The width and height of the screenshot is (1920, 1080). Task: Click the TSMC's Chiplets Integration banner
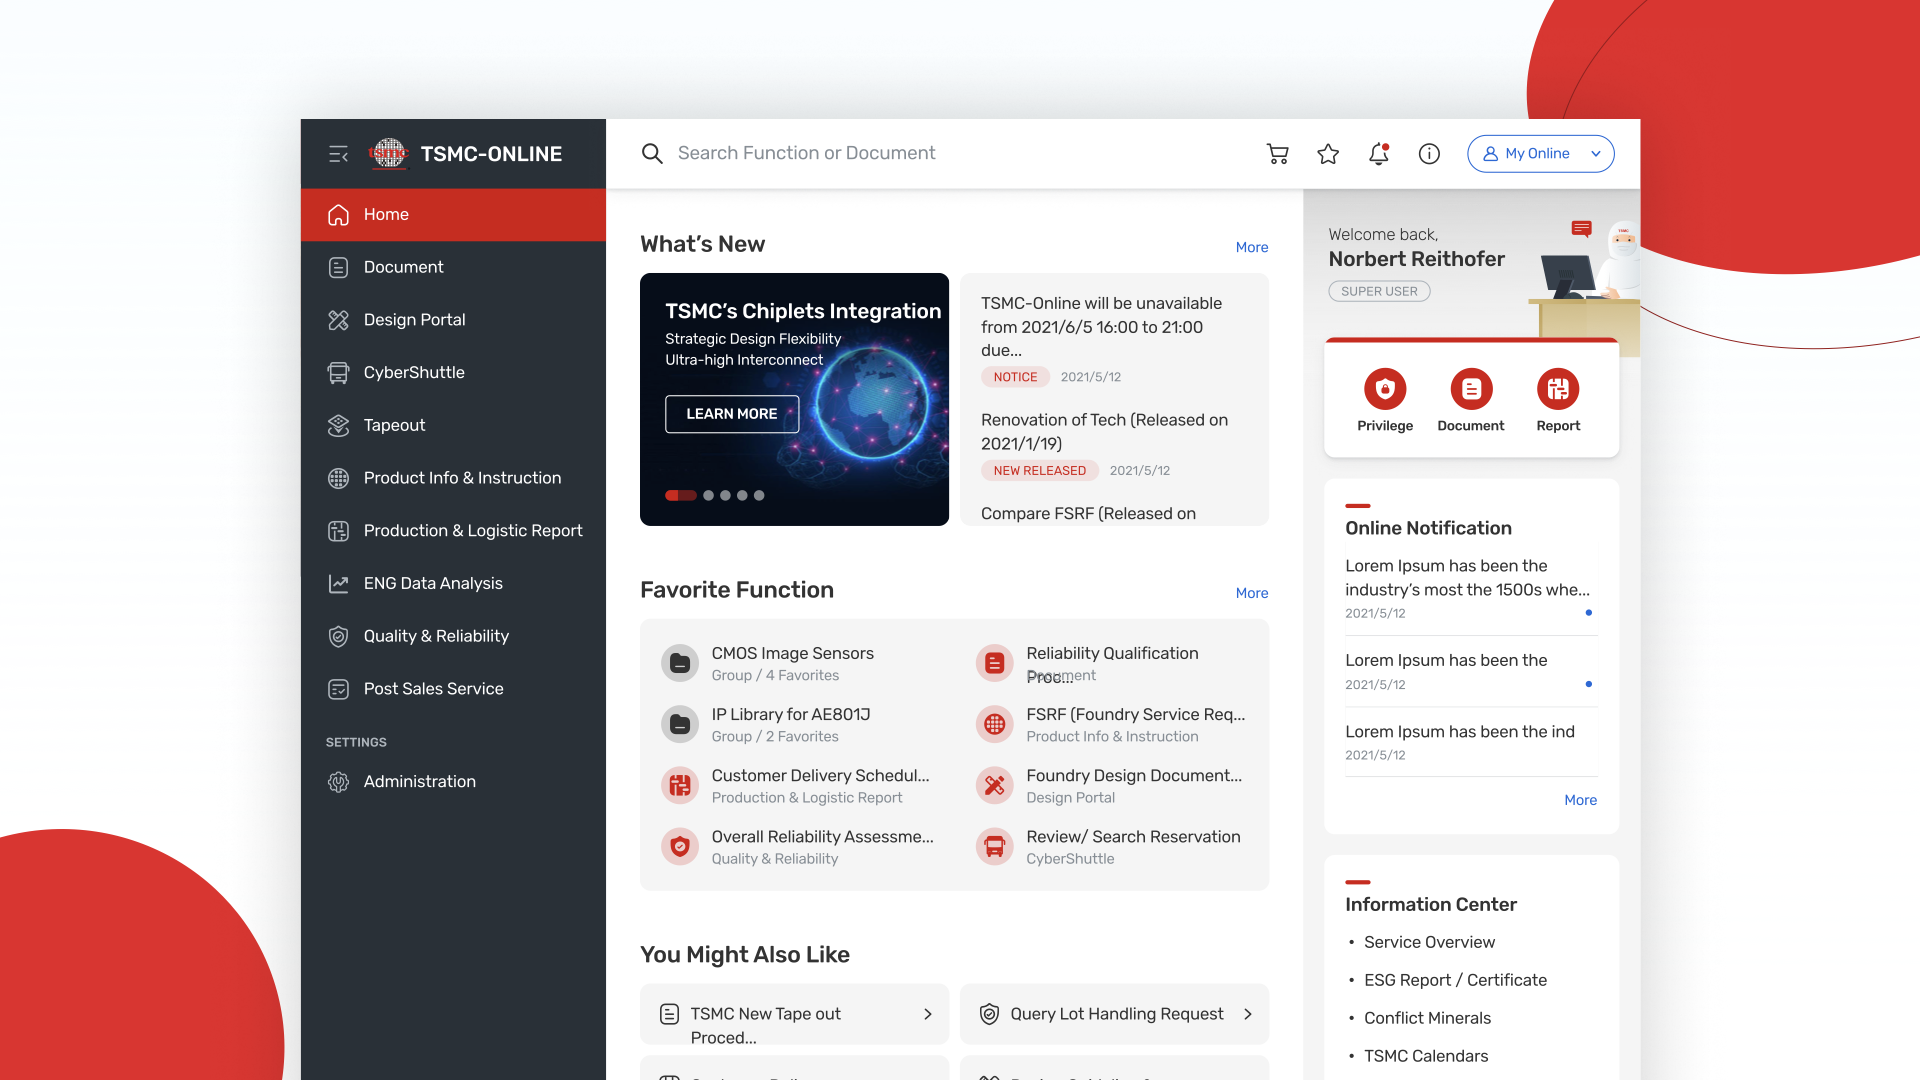[x=794, y=399]
